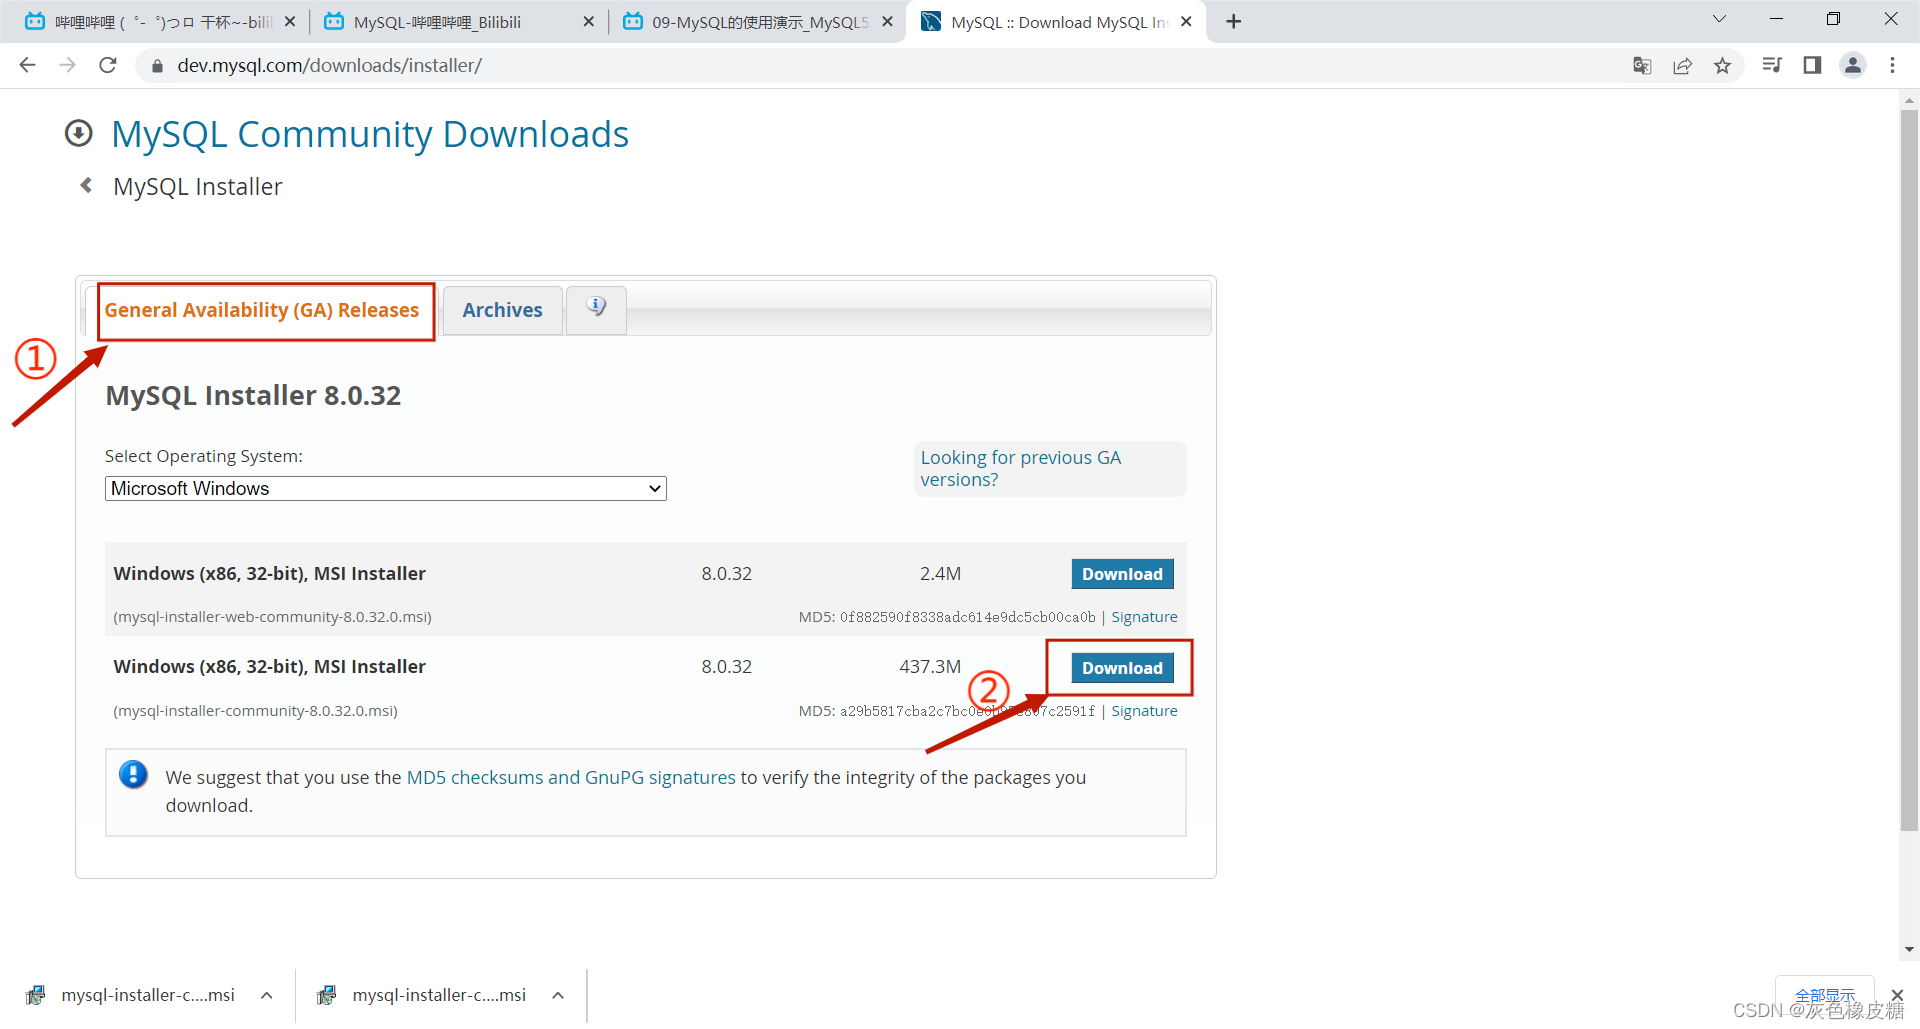Open the Archives tab
Viewport: 1920px width, 1029px height.
502,310
